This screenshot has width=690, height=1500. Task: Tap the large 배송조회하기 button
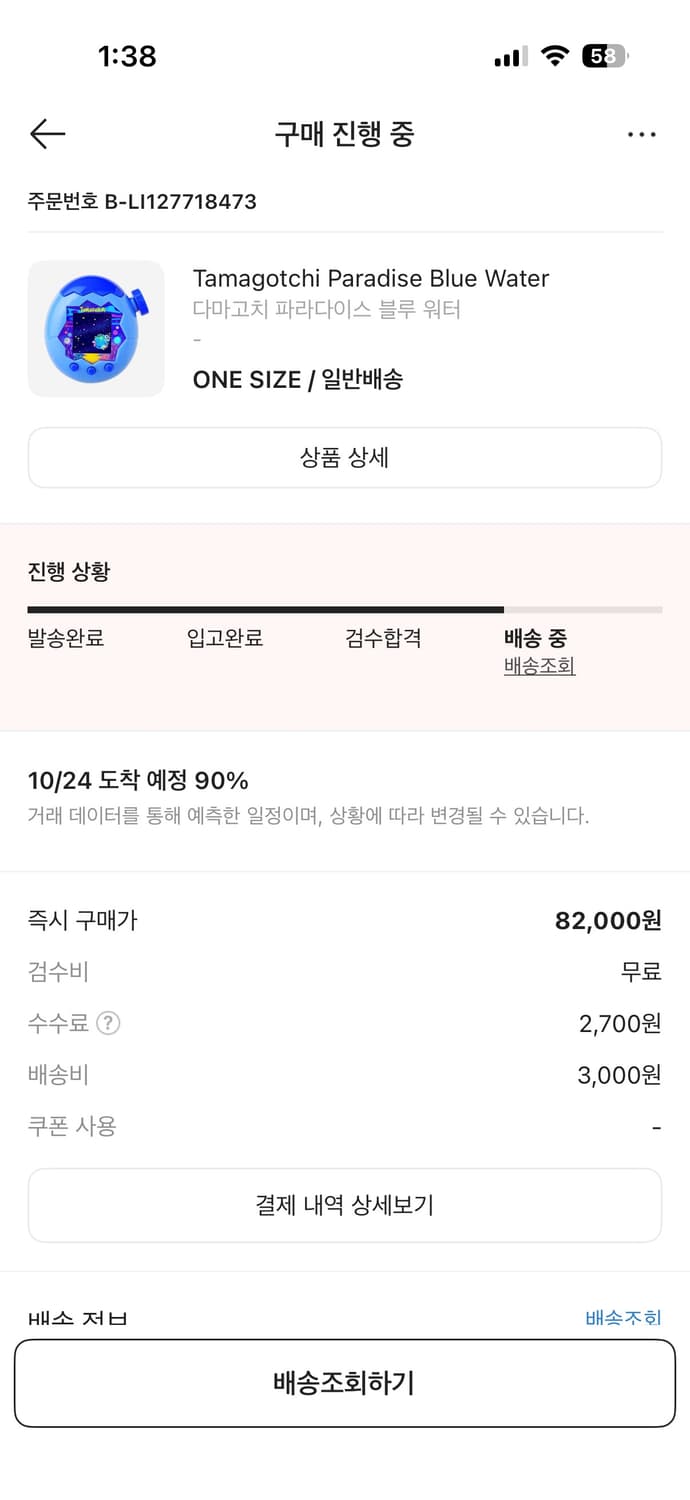coord(345,1383)
